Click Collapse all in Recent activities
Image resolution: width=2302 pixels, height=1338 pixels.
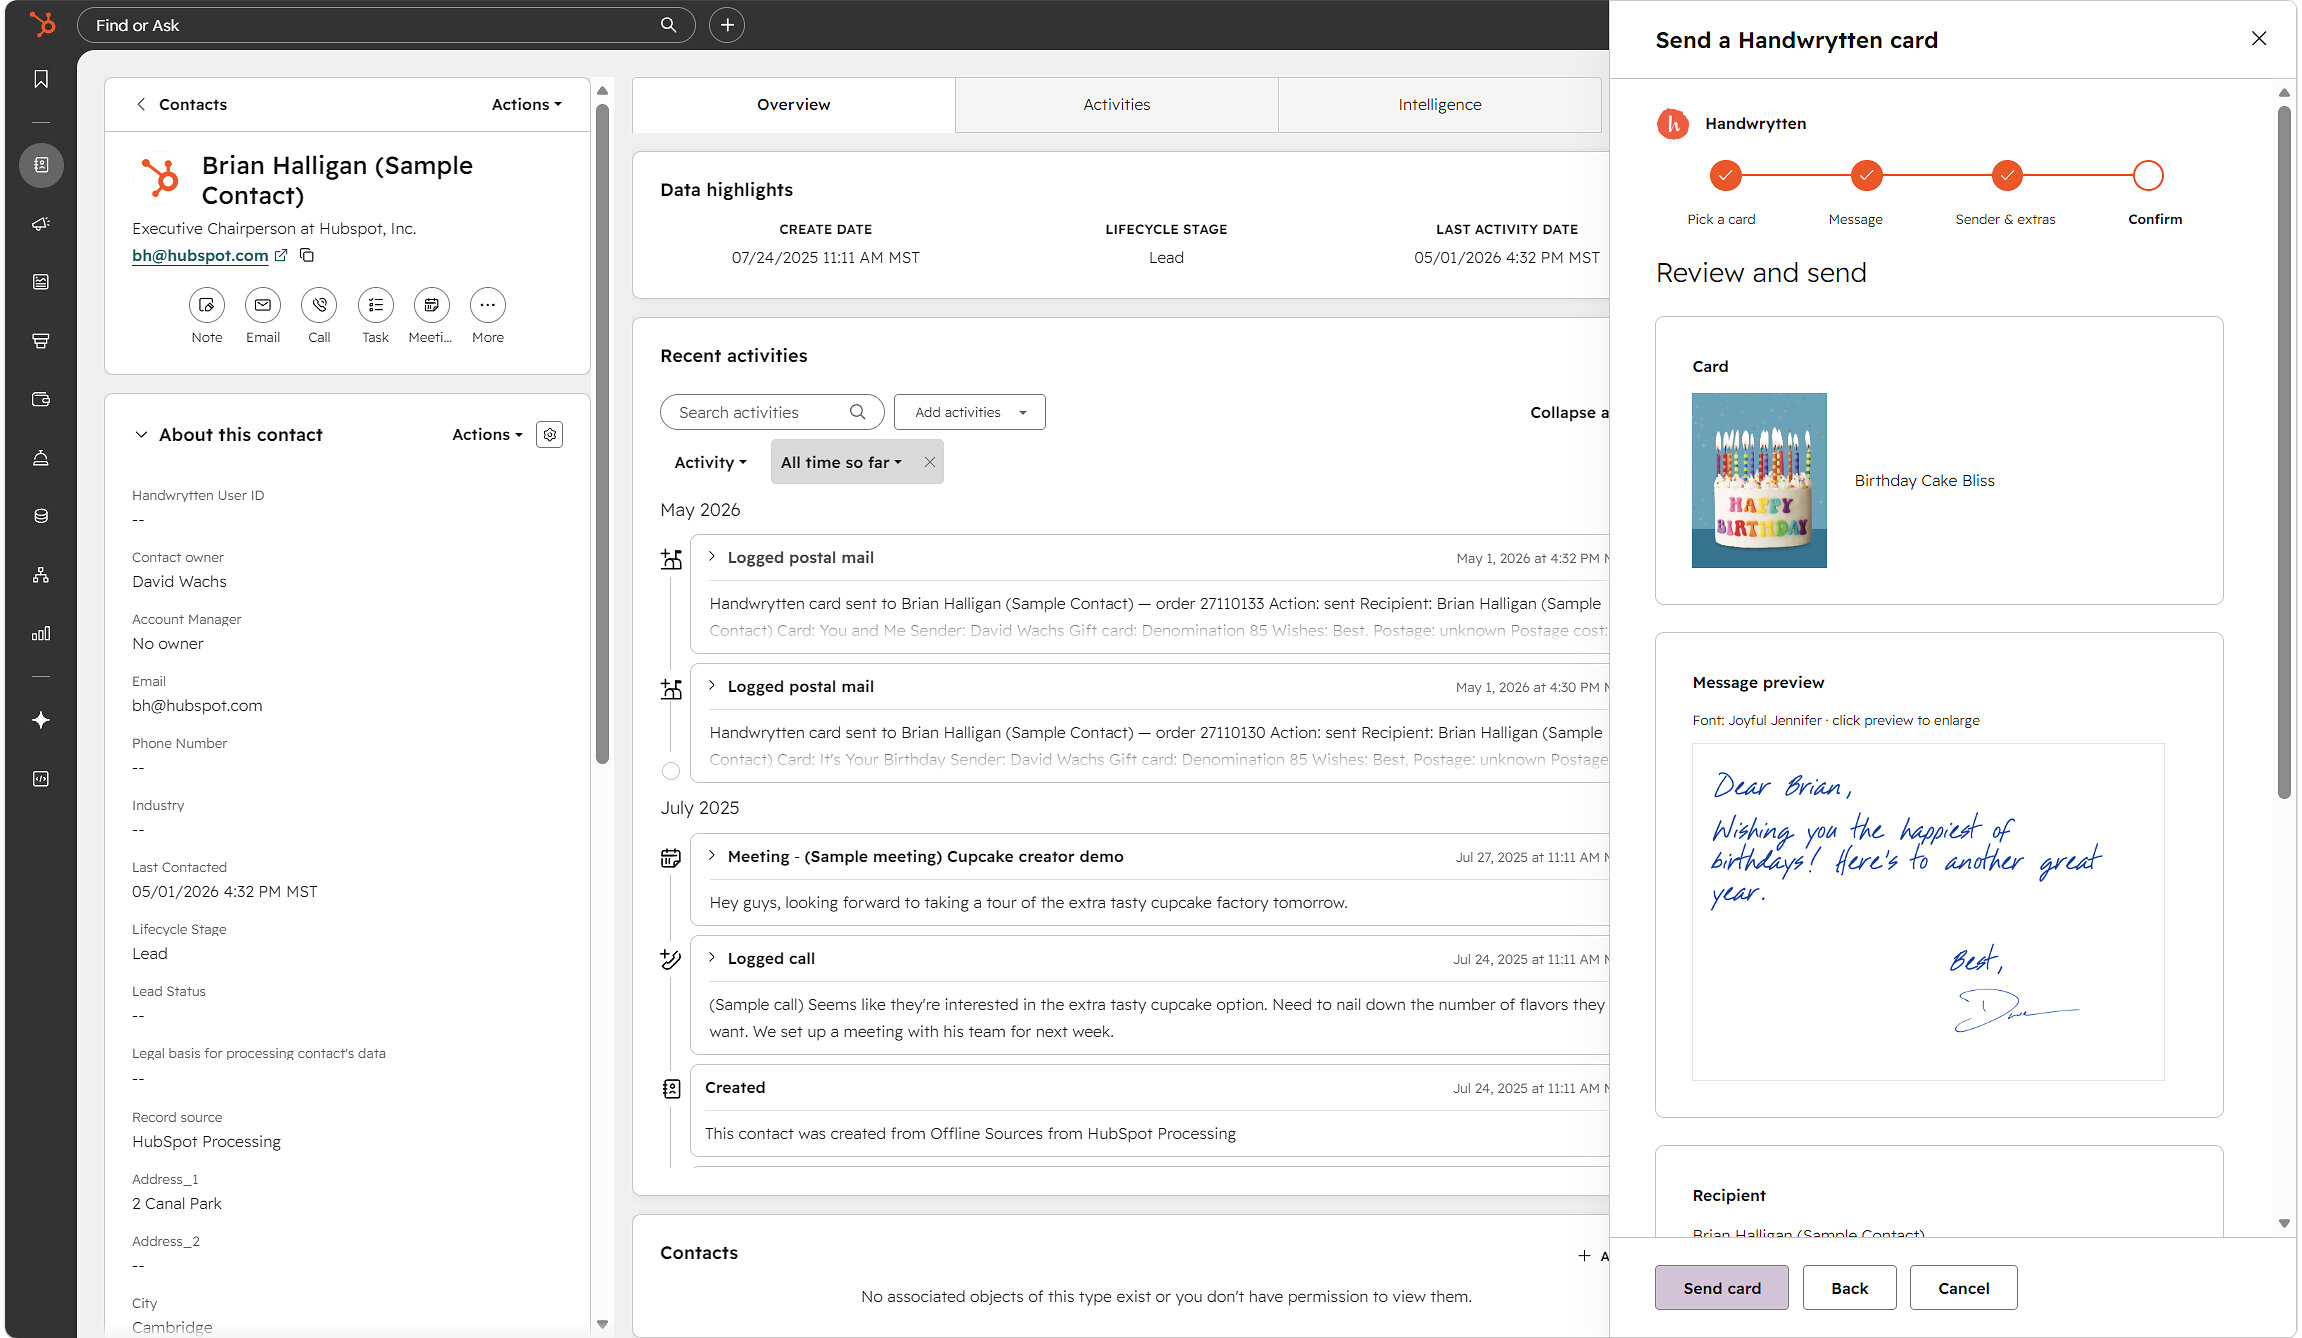(x=1569, y=412)
